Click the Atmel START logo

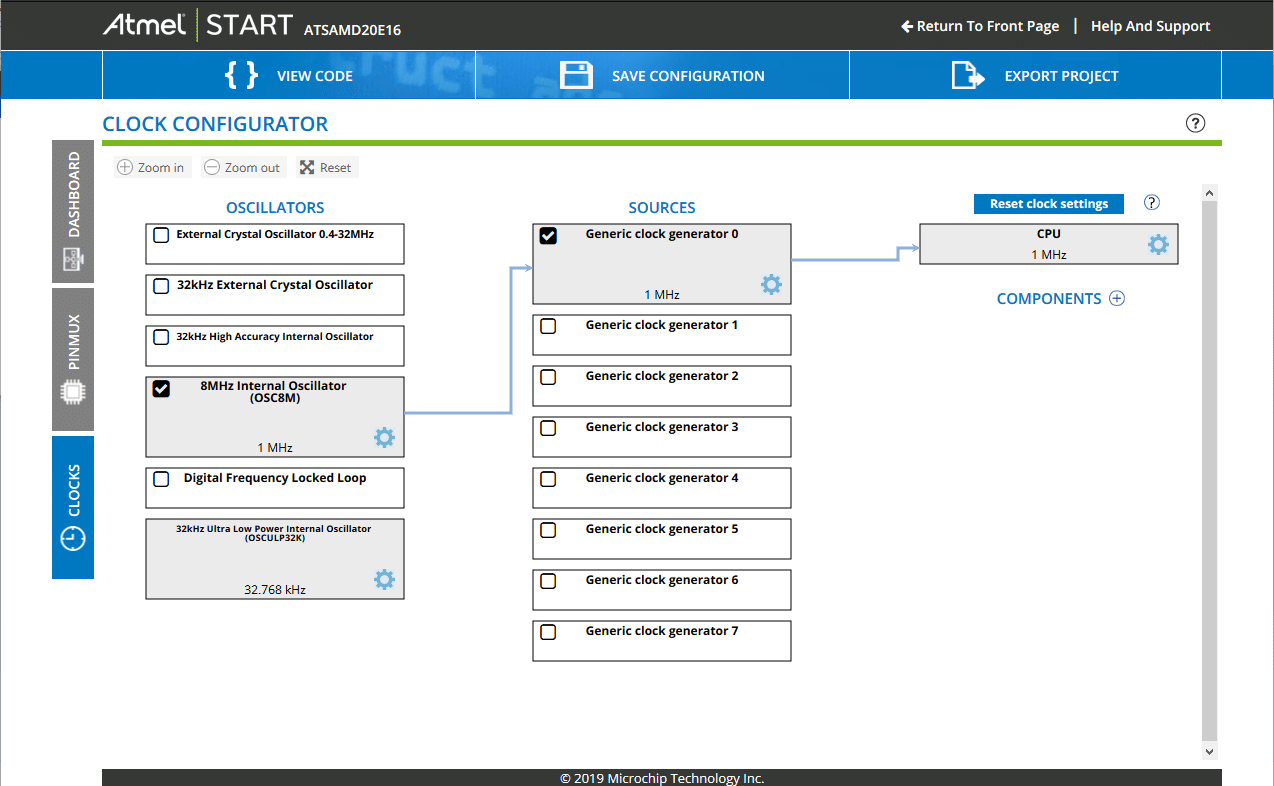coord(198,25)
